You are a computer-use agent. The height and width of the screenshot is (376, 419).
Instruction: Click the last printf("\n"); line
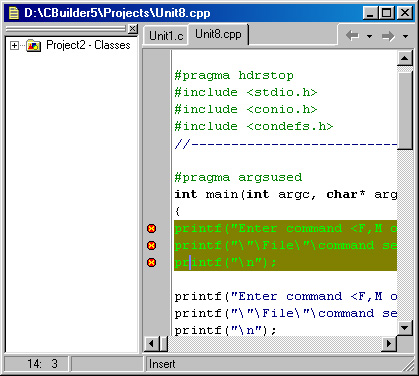(x=225, y=330)
